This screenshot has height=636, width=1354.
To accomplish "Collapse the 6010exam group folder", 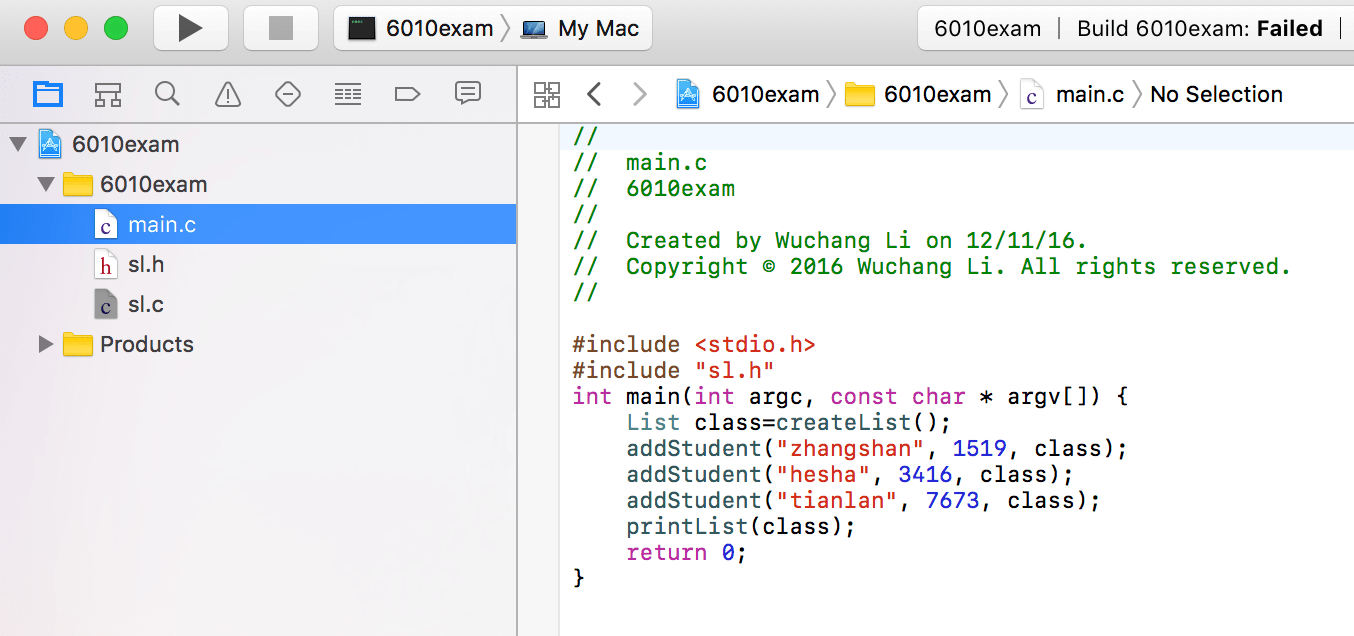I will point(44,184).
